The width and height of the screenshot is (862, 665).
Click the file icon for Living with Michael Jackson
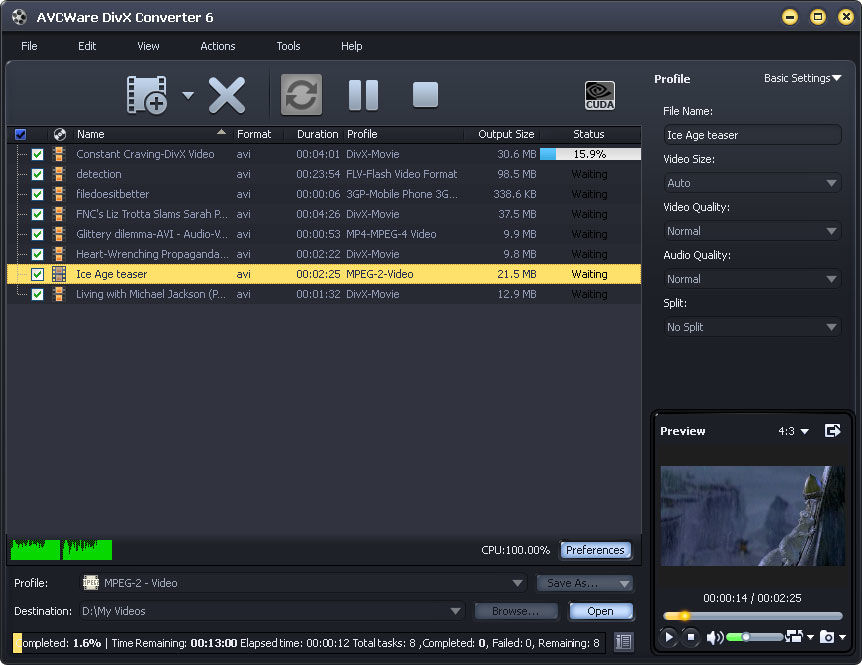click(x=59, y=294)
